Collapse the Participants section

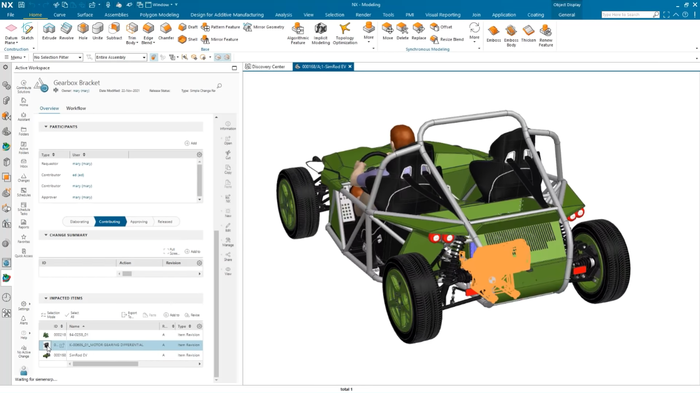[46, 127]
